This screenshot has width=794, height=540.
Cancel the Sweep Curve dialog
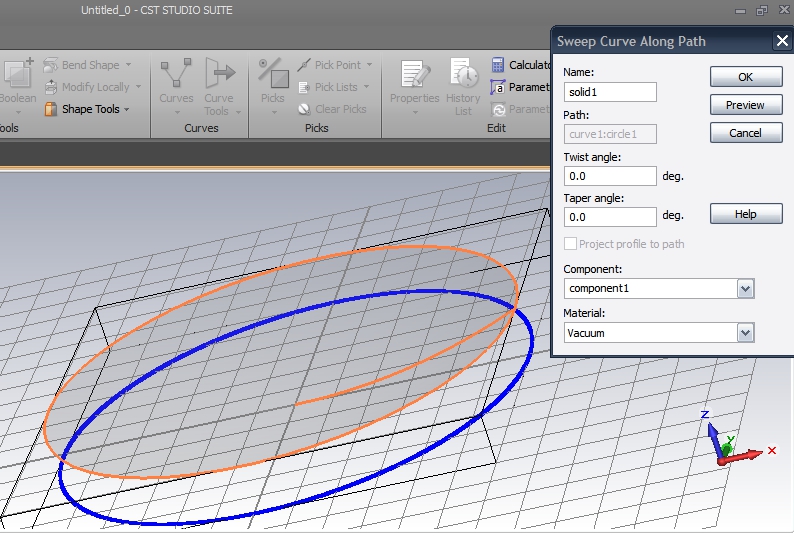click(745, 133)
